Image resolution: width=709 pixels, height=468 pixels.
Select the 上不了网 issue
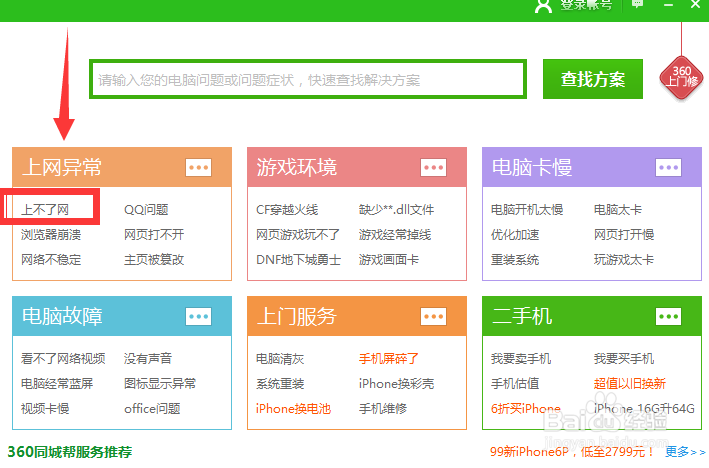pyautogui.click(x=45, y=210)
